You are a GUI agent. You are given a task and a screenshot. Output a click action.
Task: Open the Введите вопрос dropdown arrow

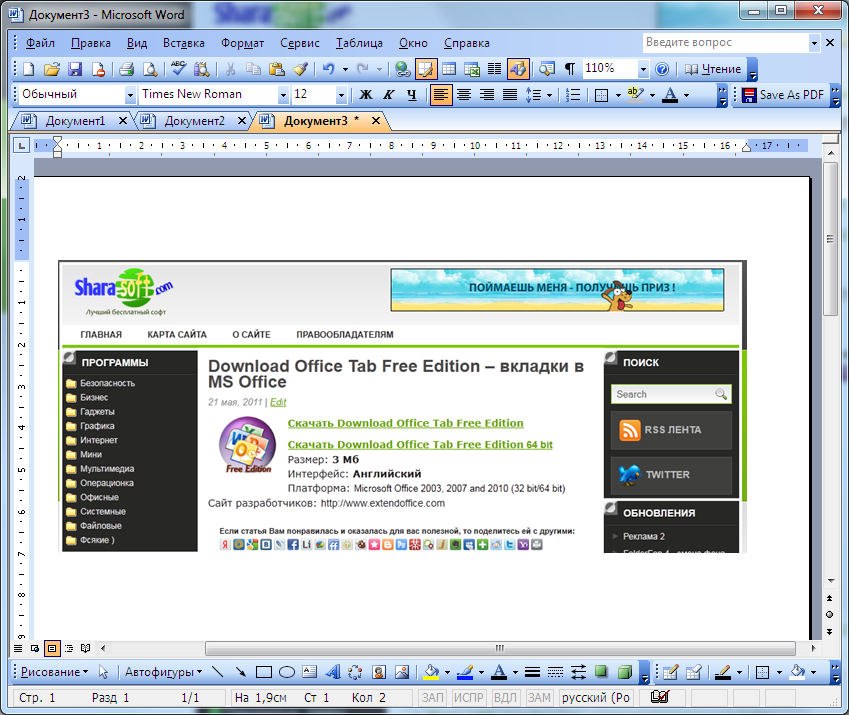tap(814, 43)
